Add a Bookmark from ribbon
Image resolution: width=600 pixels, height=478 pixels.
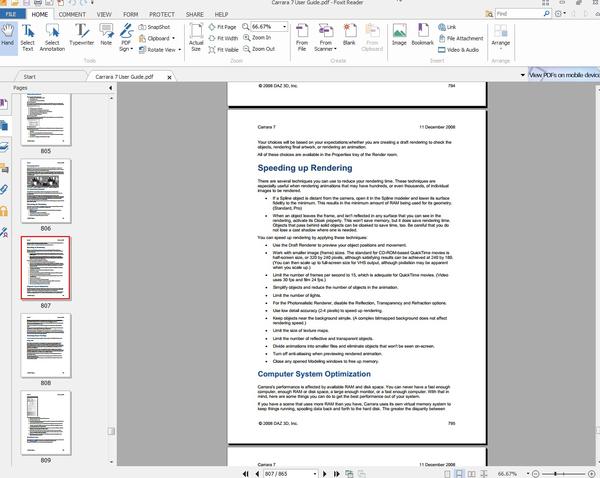click(422, 35)
